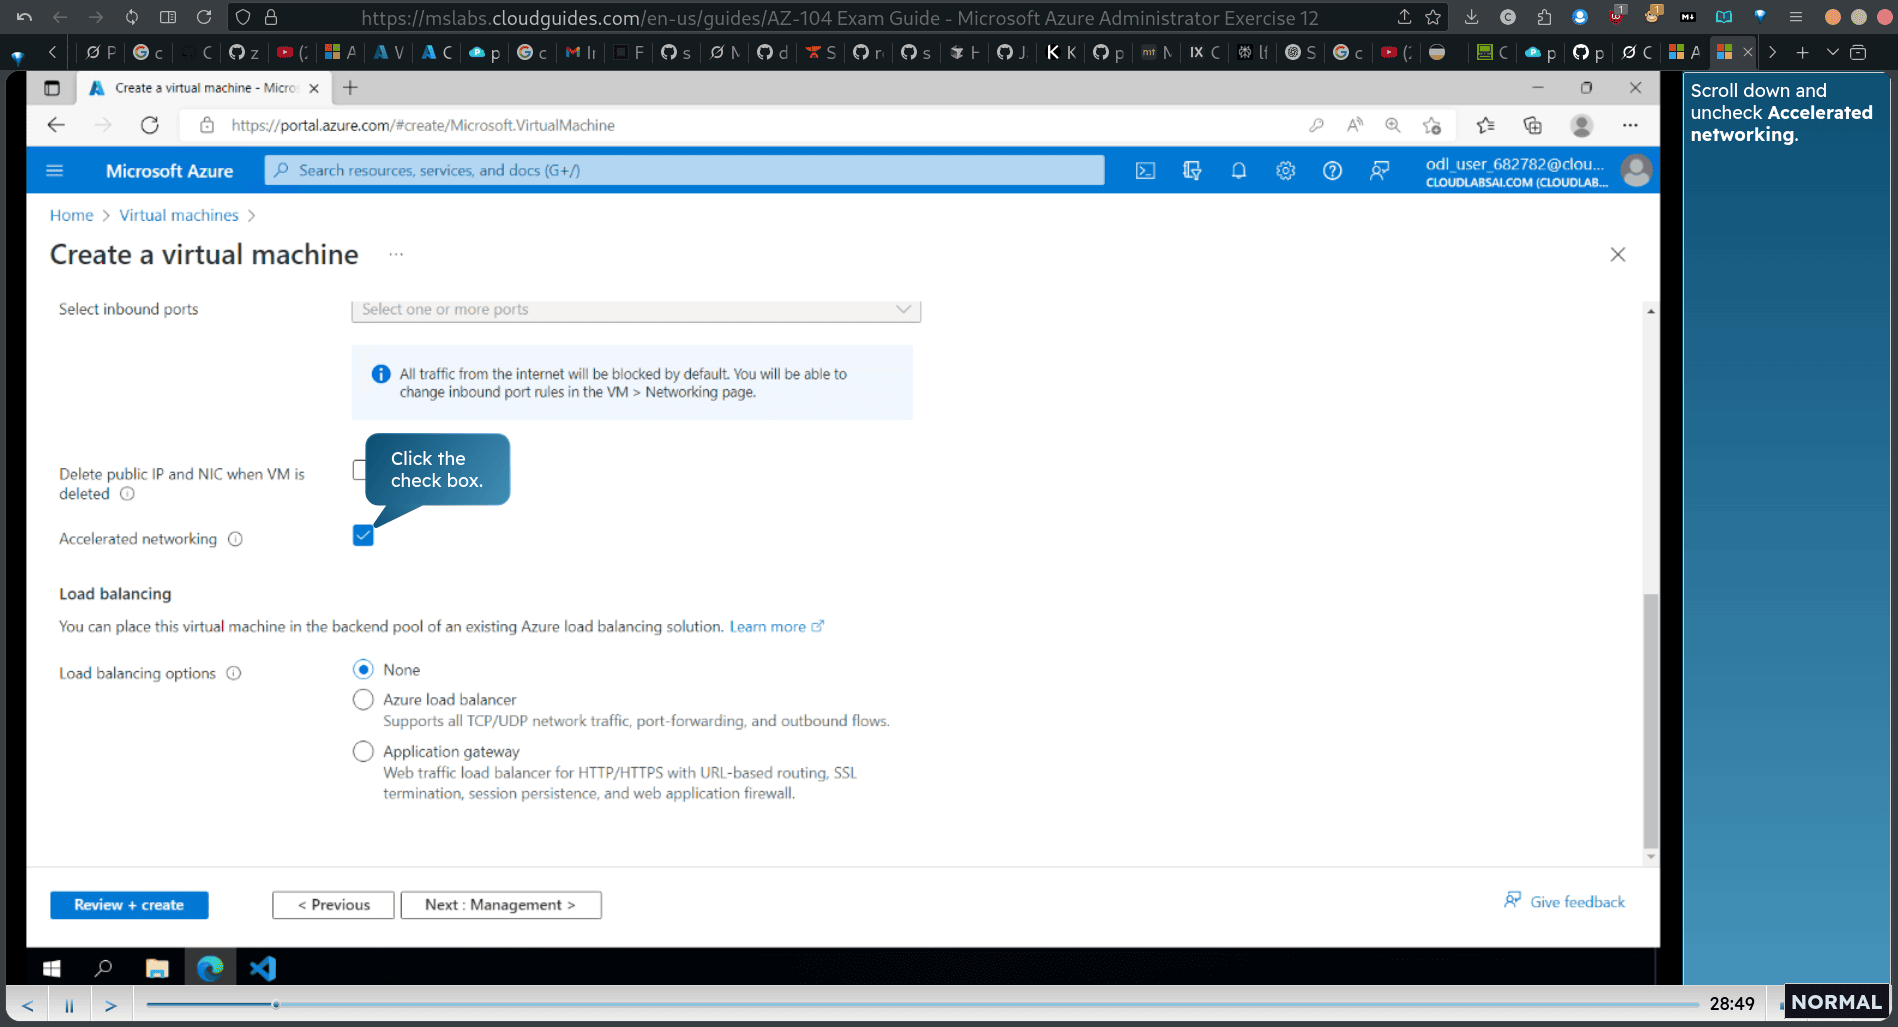Click guide progress slider track

pos(922,1004)
